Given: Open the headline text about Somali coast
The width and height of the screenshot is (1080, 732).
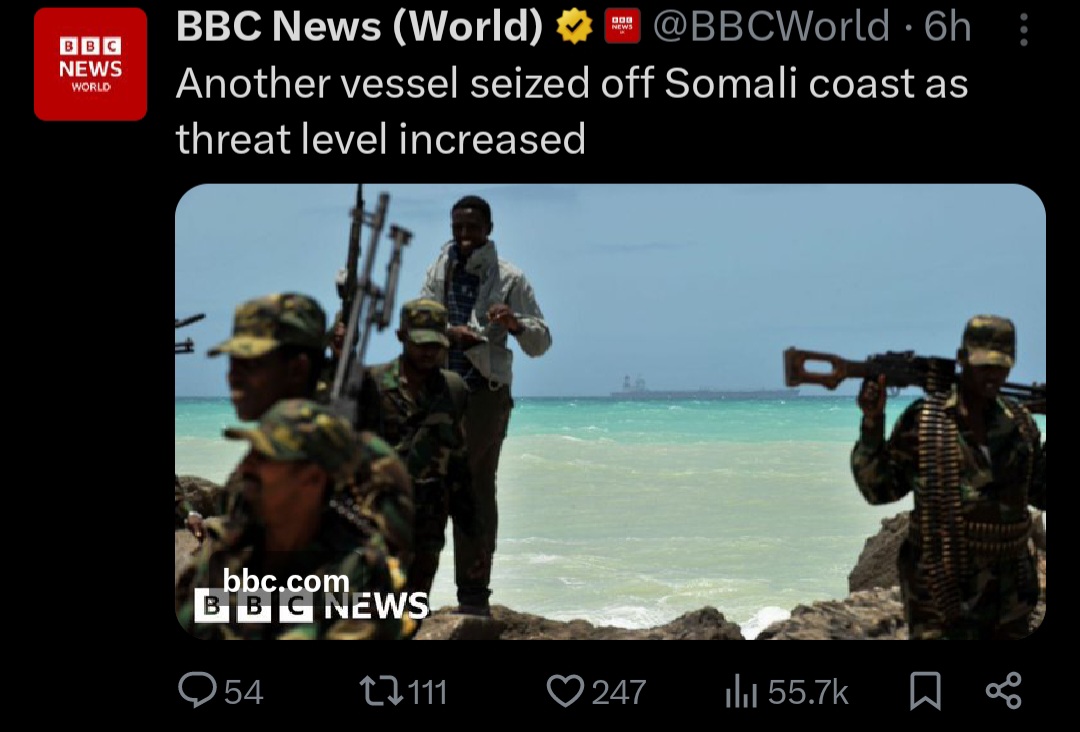Looking at the screenshot, I should coord(572,111).
